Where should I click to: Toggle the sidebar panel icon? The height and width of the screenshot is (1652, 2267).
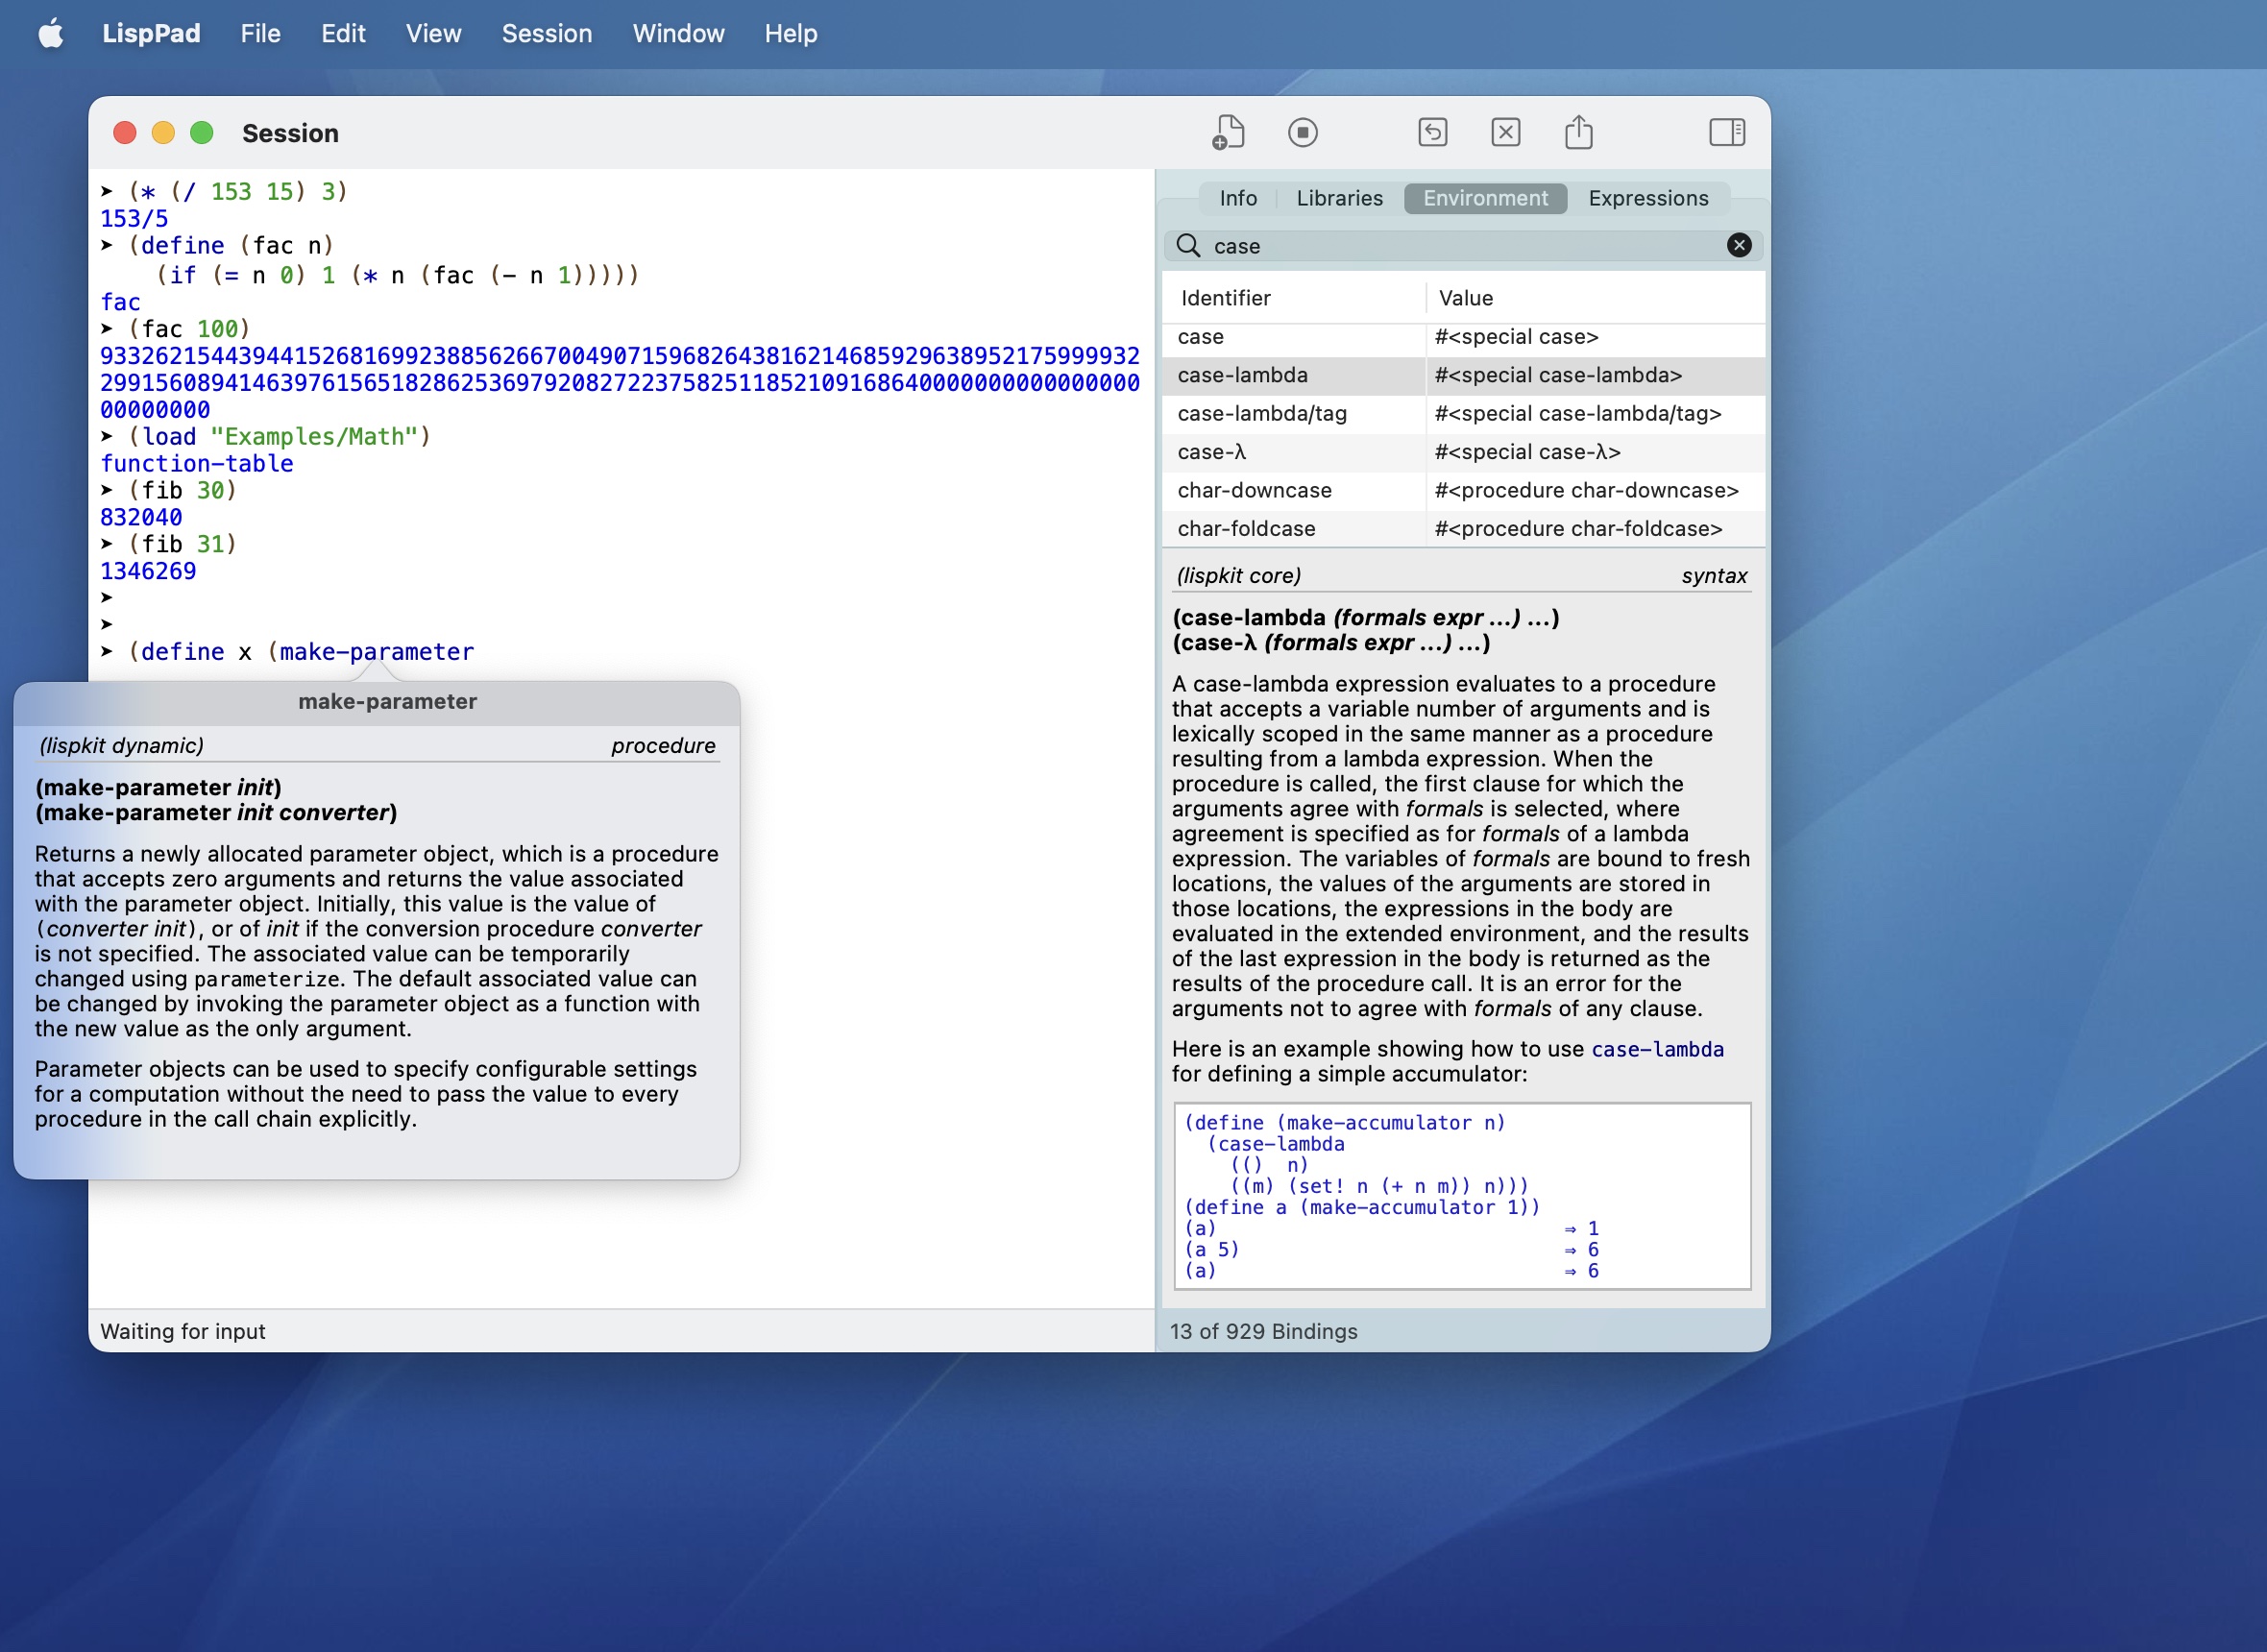[x=1727, y=132]
